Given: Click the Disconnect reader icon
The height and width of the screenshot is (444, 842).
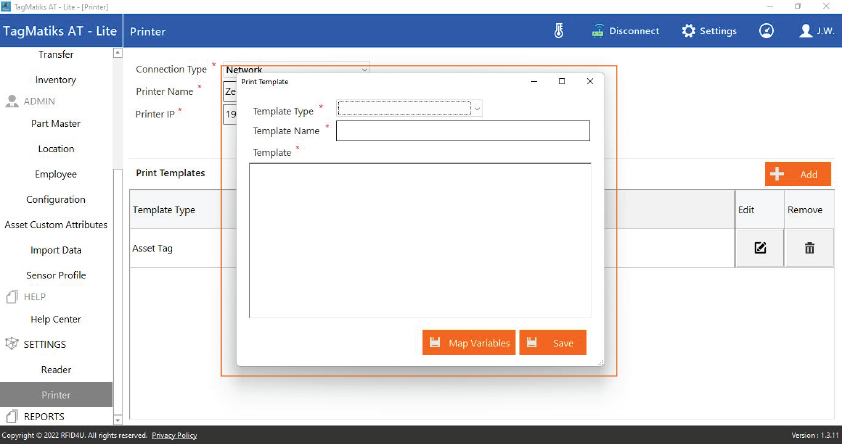Looking at the screenshot, I should [x=626, y=31].
